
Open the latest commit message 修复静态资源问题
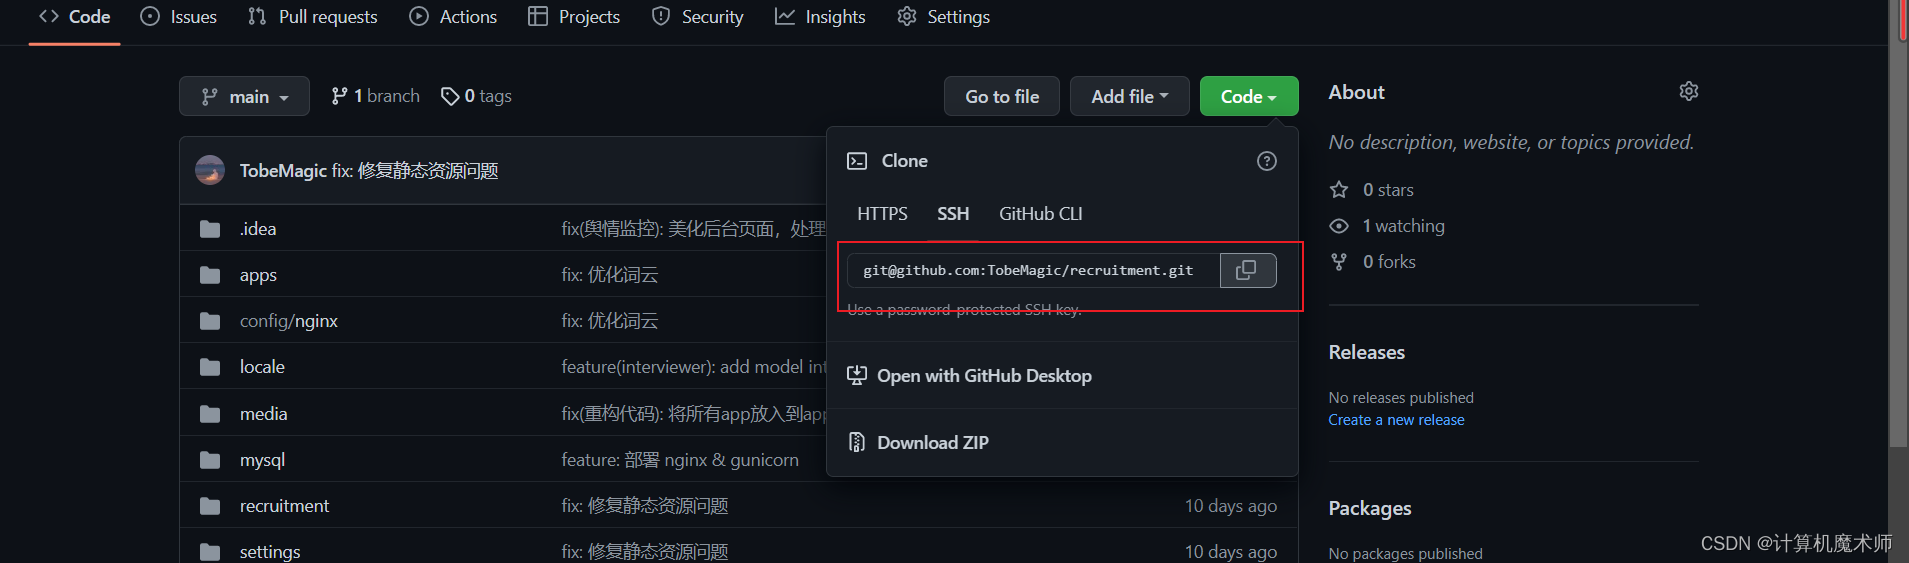point(415,171)
